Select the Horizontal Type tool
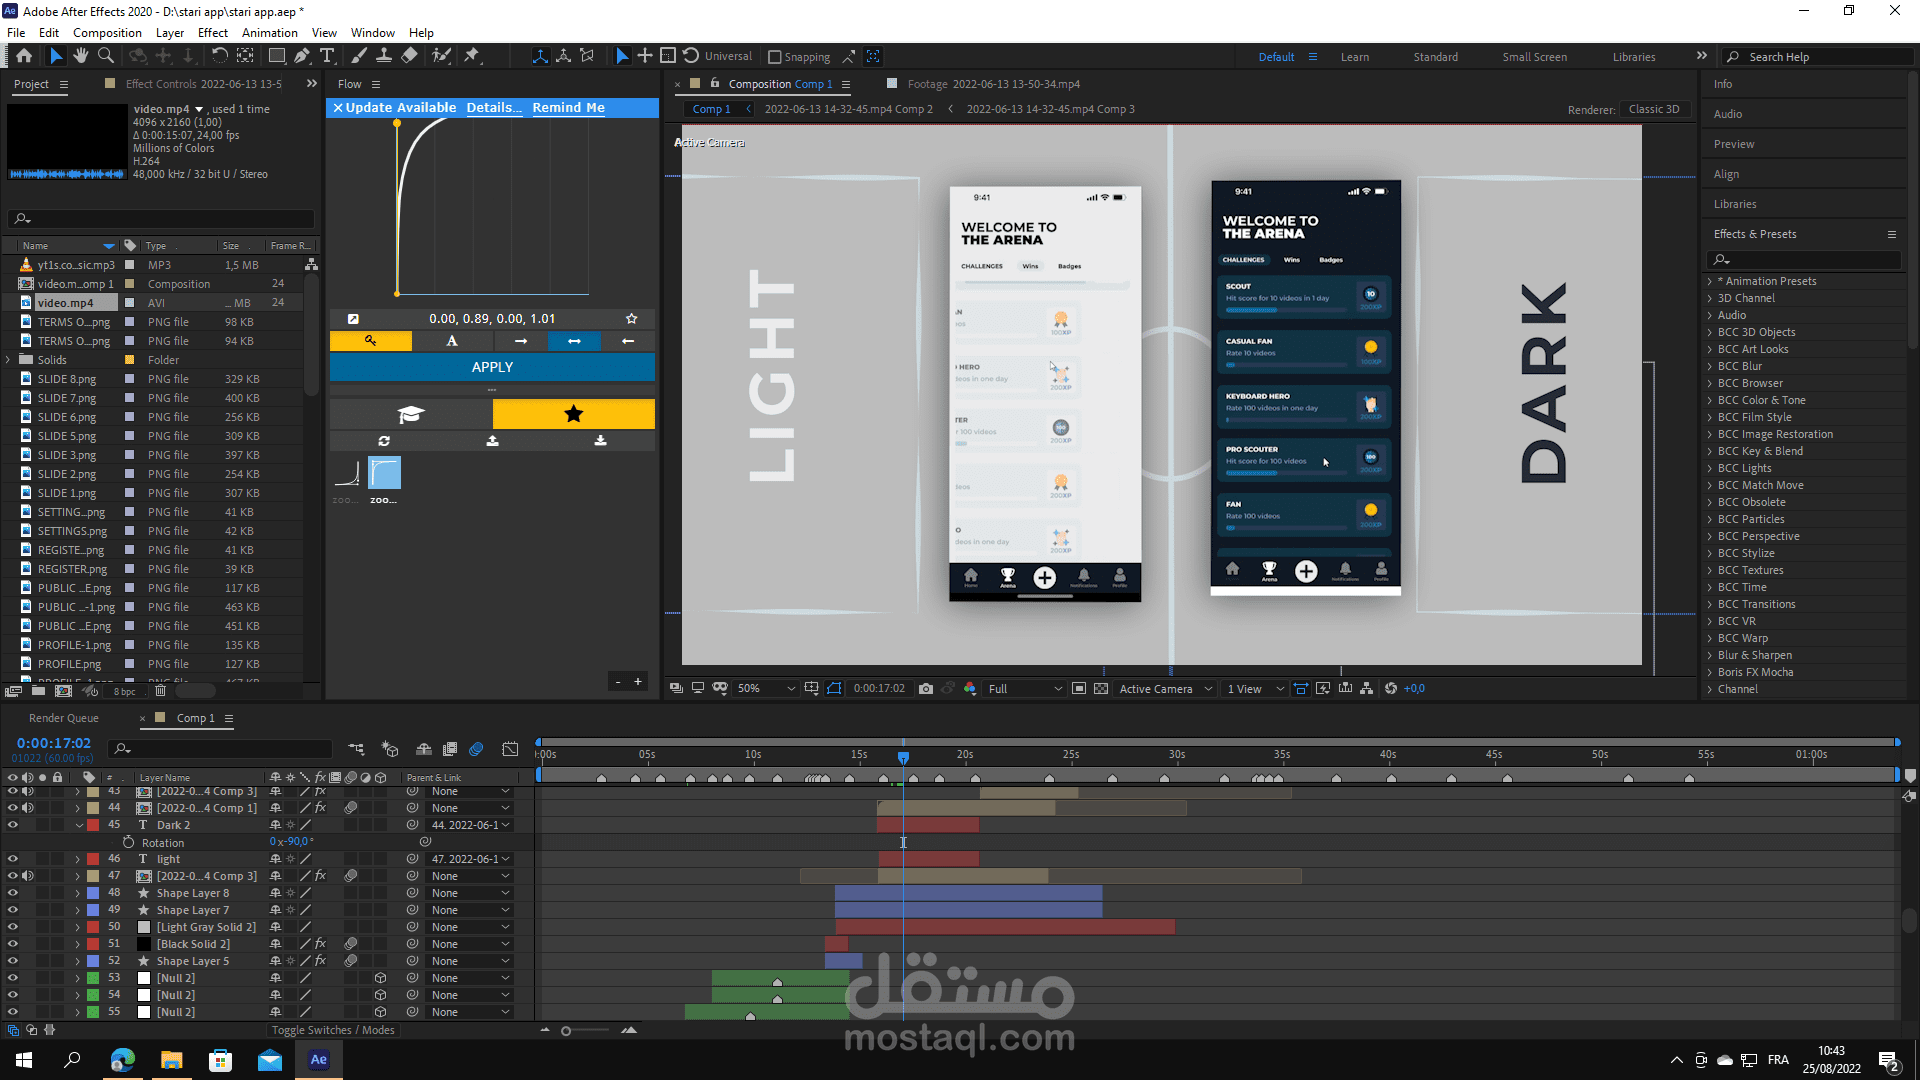 pos(328,56)
